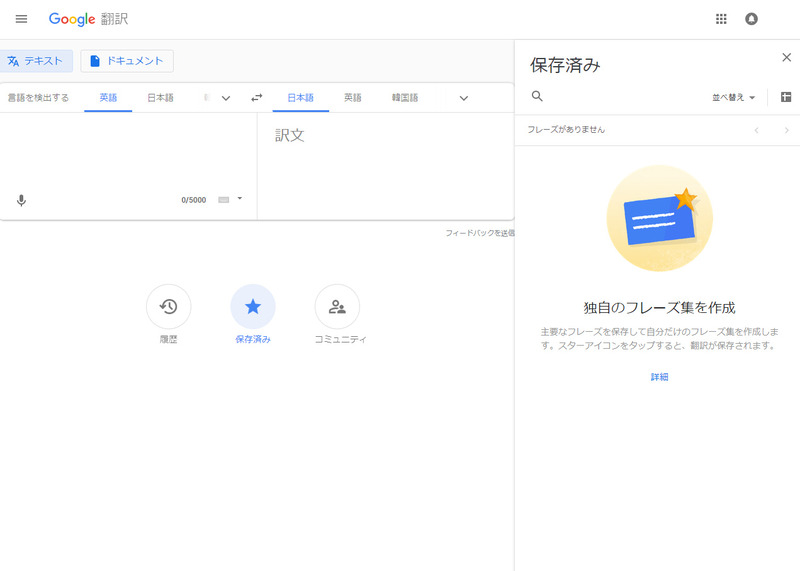
Task: Select 日本語 as target language
Action: (301, 97)
